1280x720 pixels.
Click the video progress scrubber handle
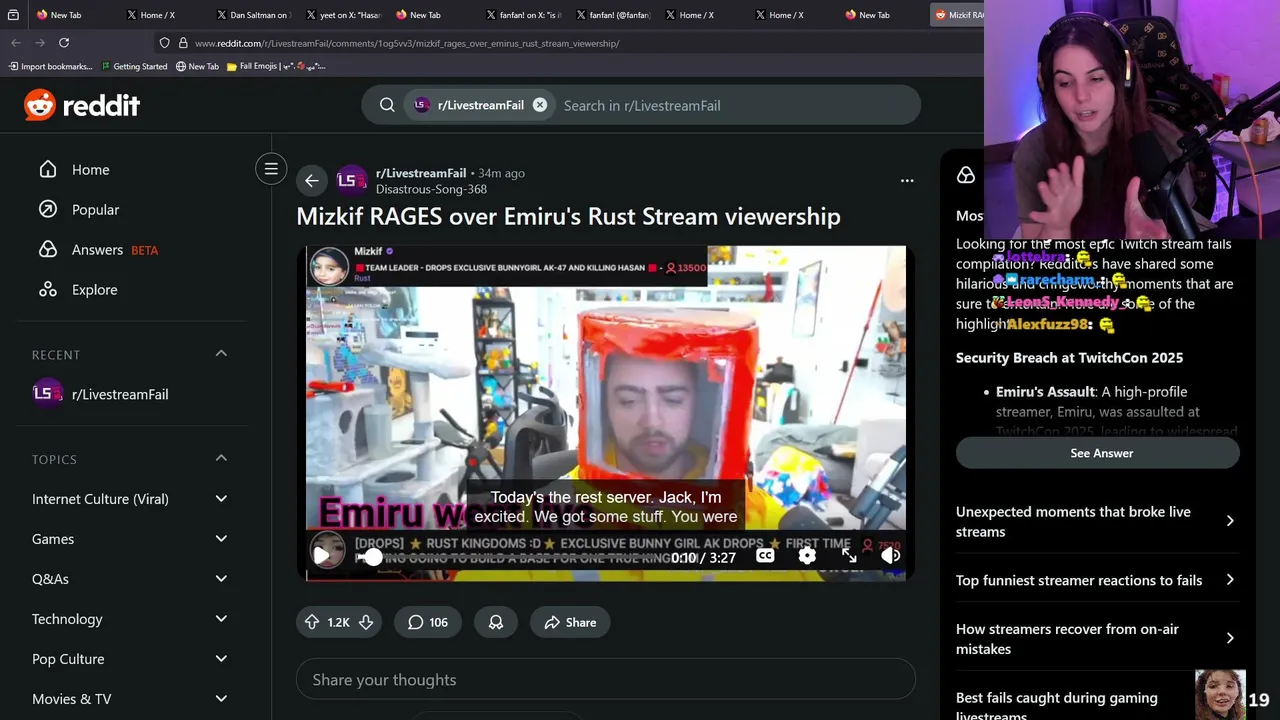pos(372,558)
